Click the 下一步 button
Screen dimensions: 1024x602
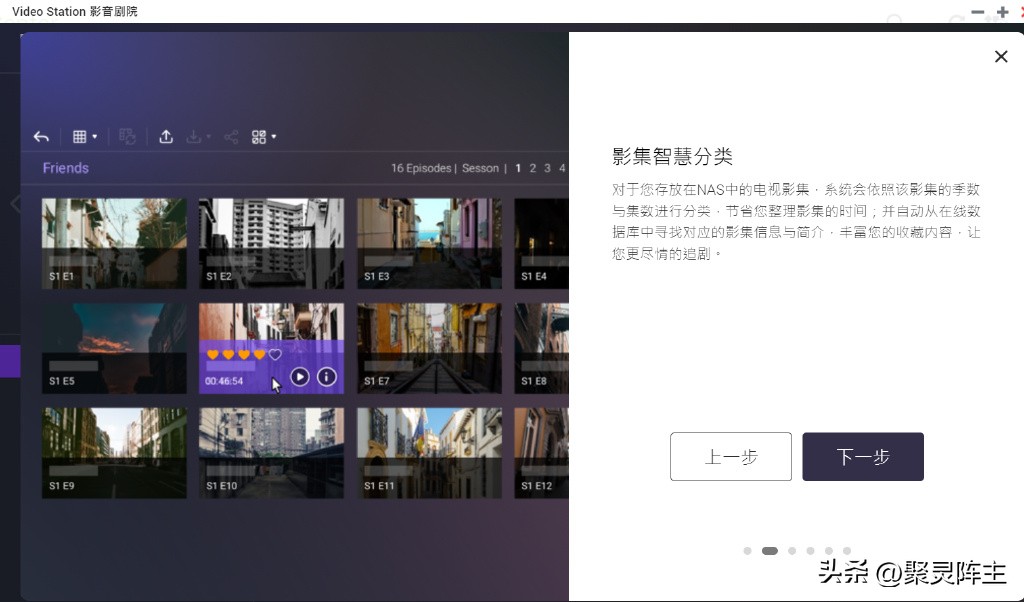[x=862, y=456]
